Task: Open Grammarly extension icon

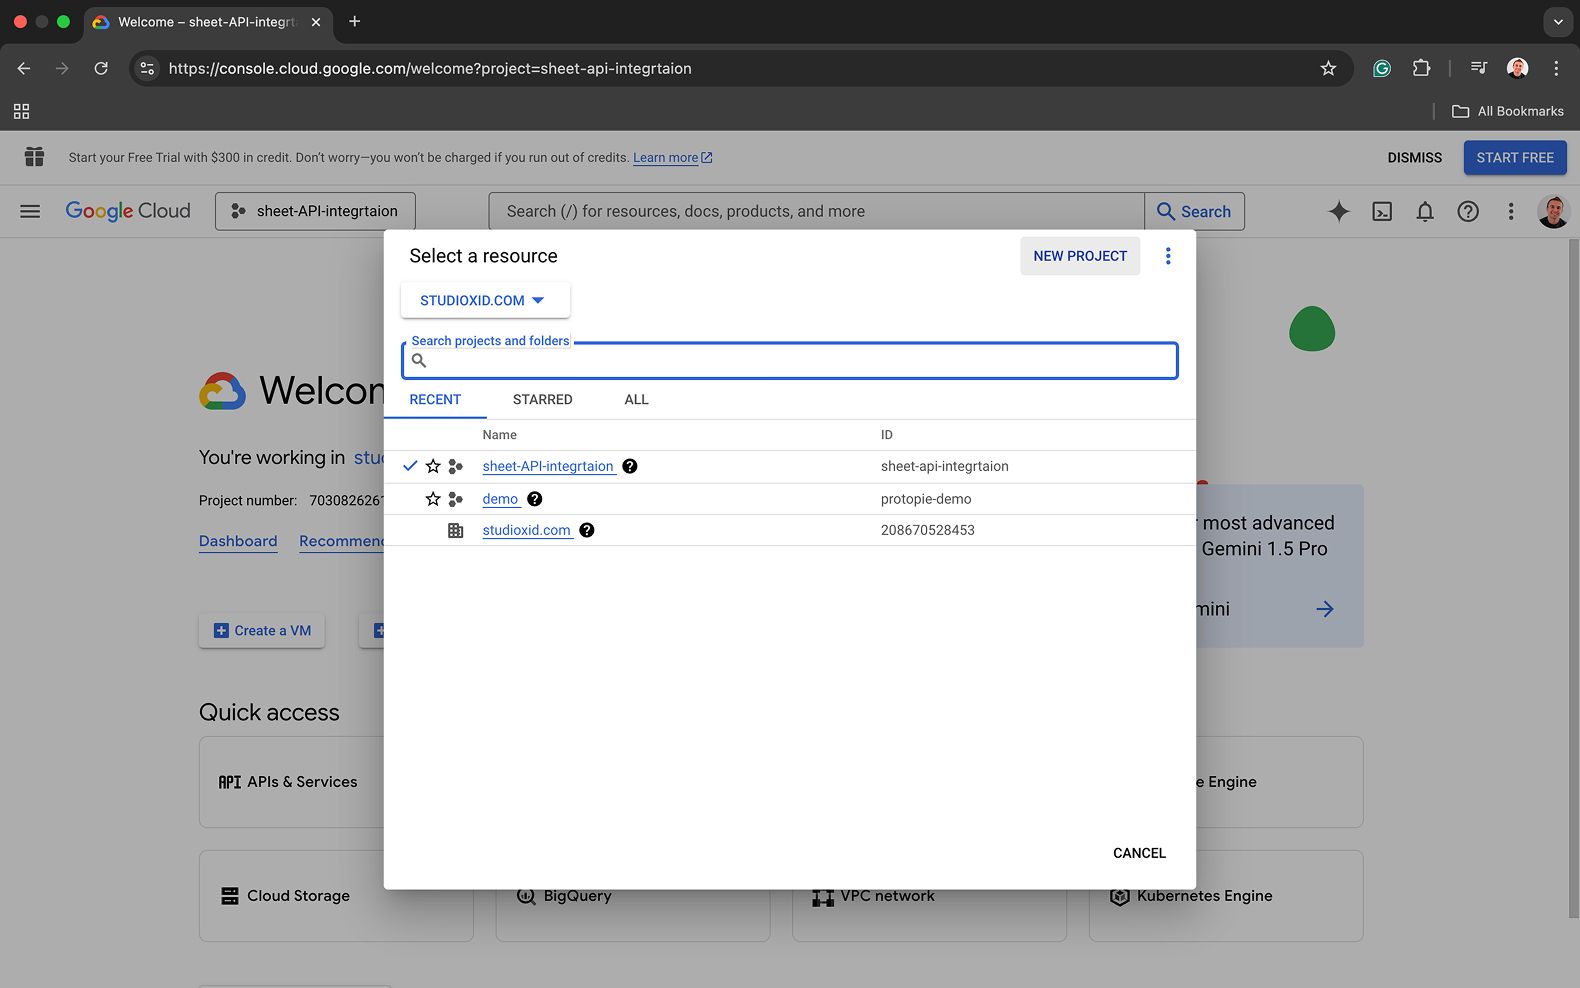Action: [x=1382, y=68]
